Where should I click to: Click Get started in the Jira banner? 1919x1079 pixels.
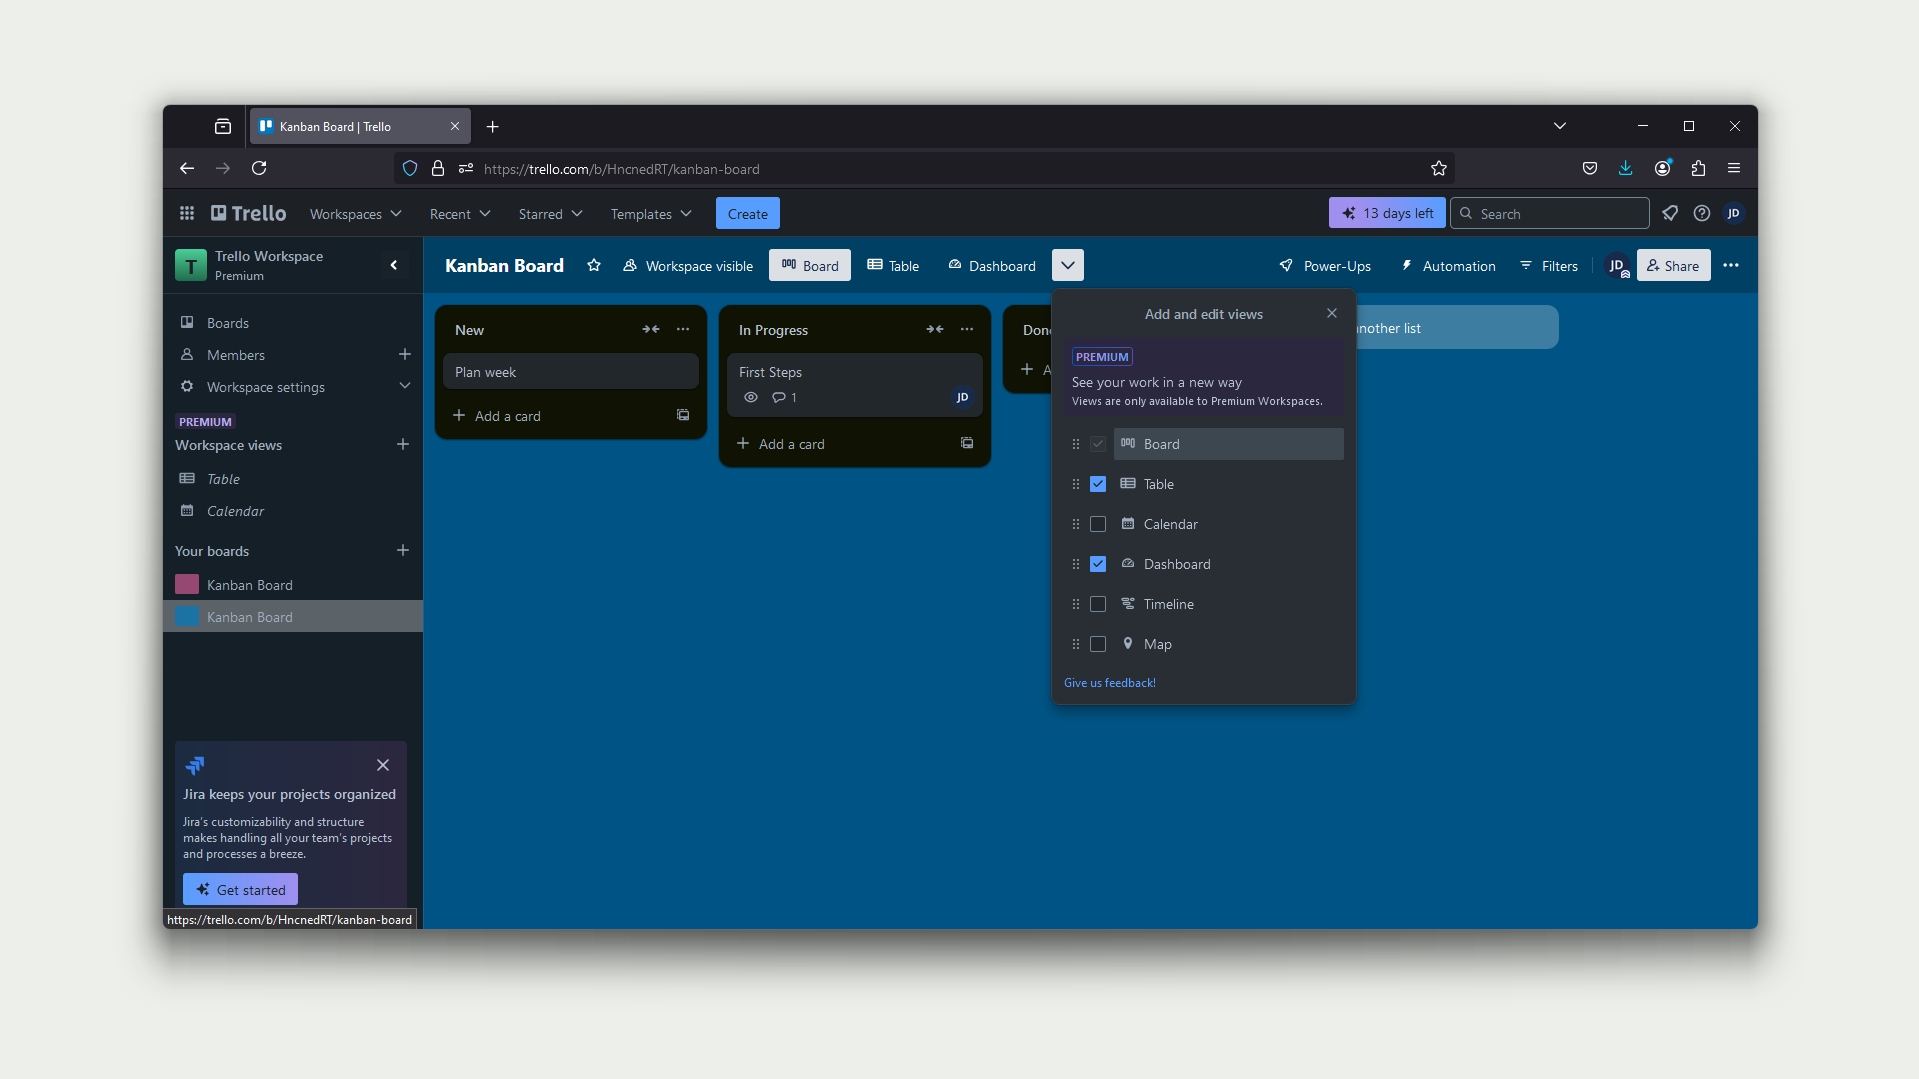point(240,889)
